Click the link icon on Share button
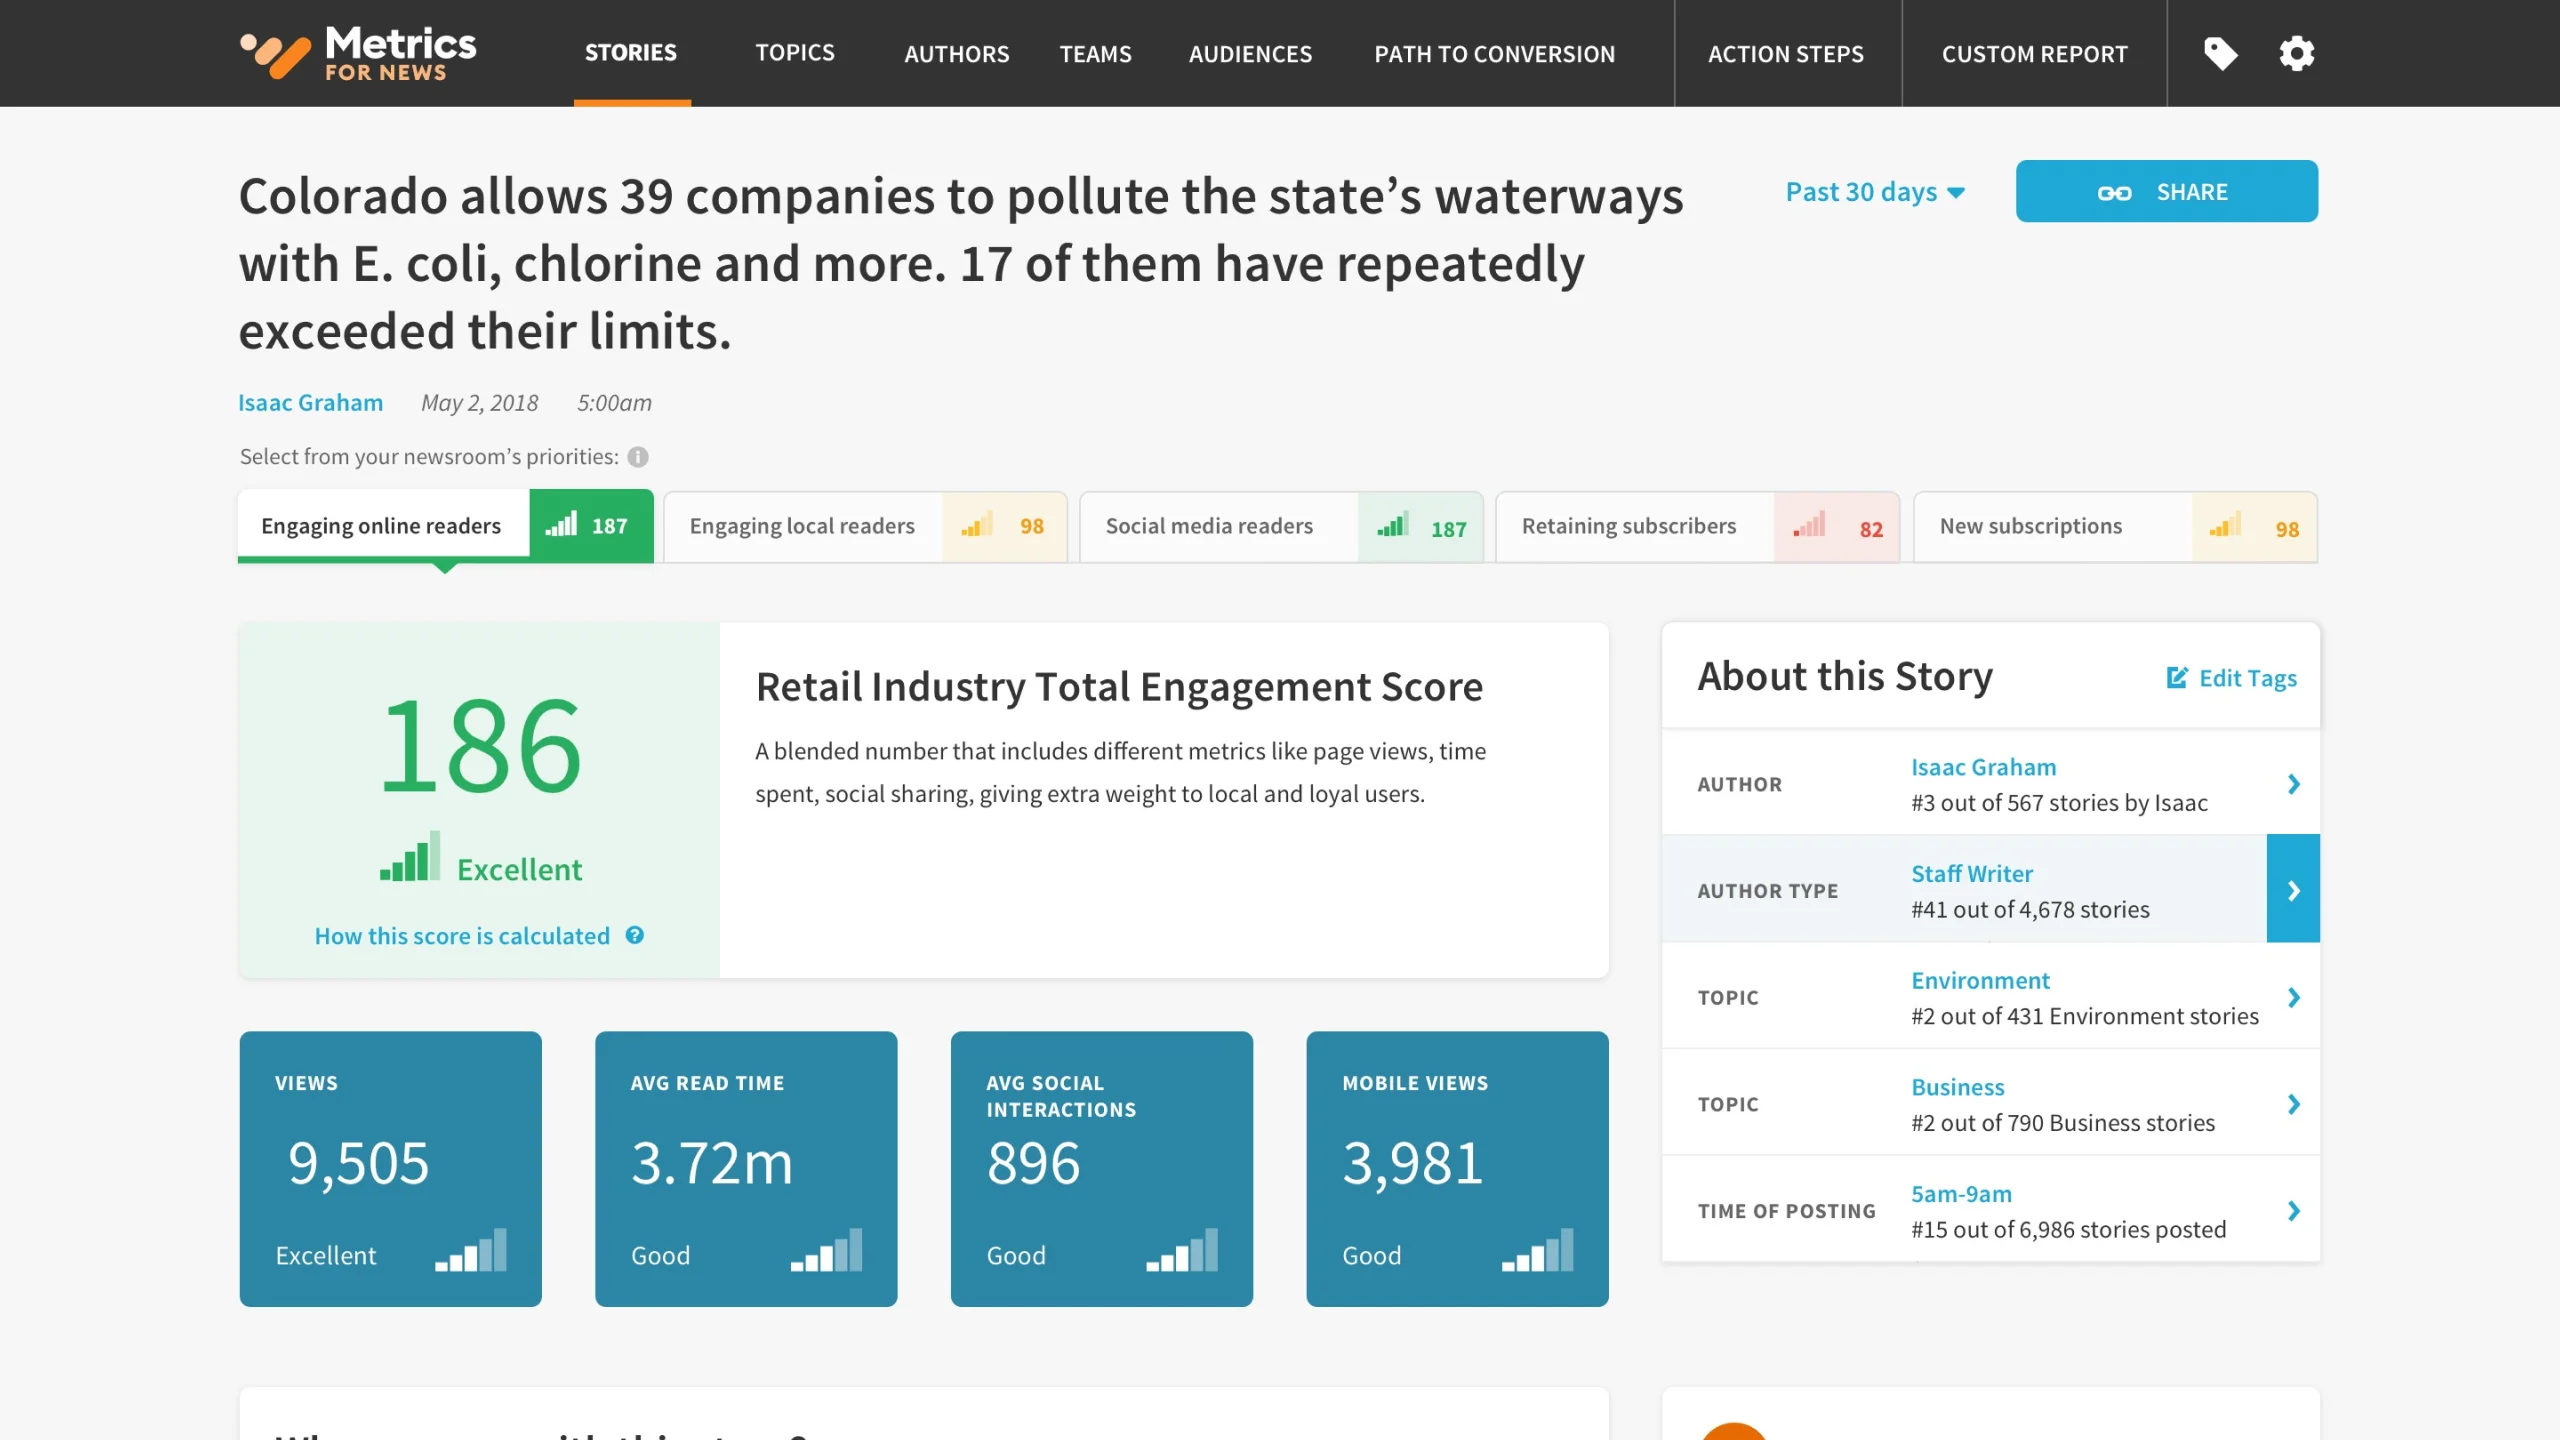2560x1440 pixels. pyautogui.click(x=2114, y=192)
